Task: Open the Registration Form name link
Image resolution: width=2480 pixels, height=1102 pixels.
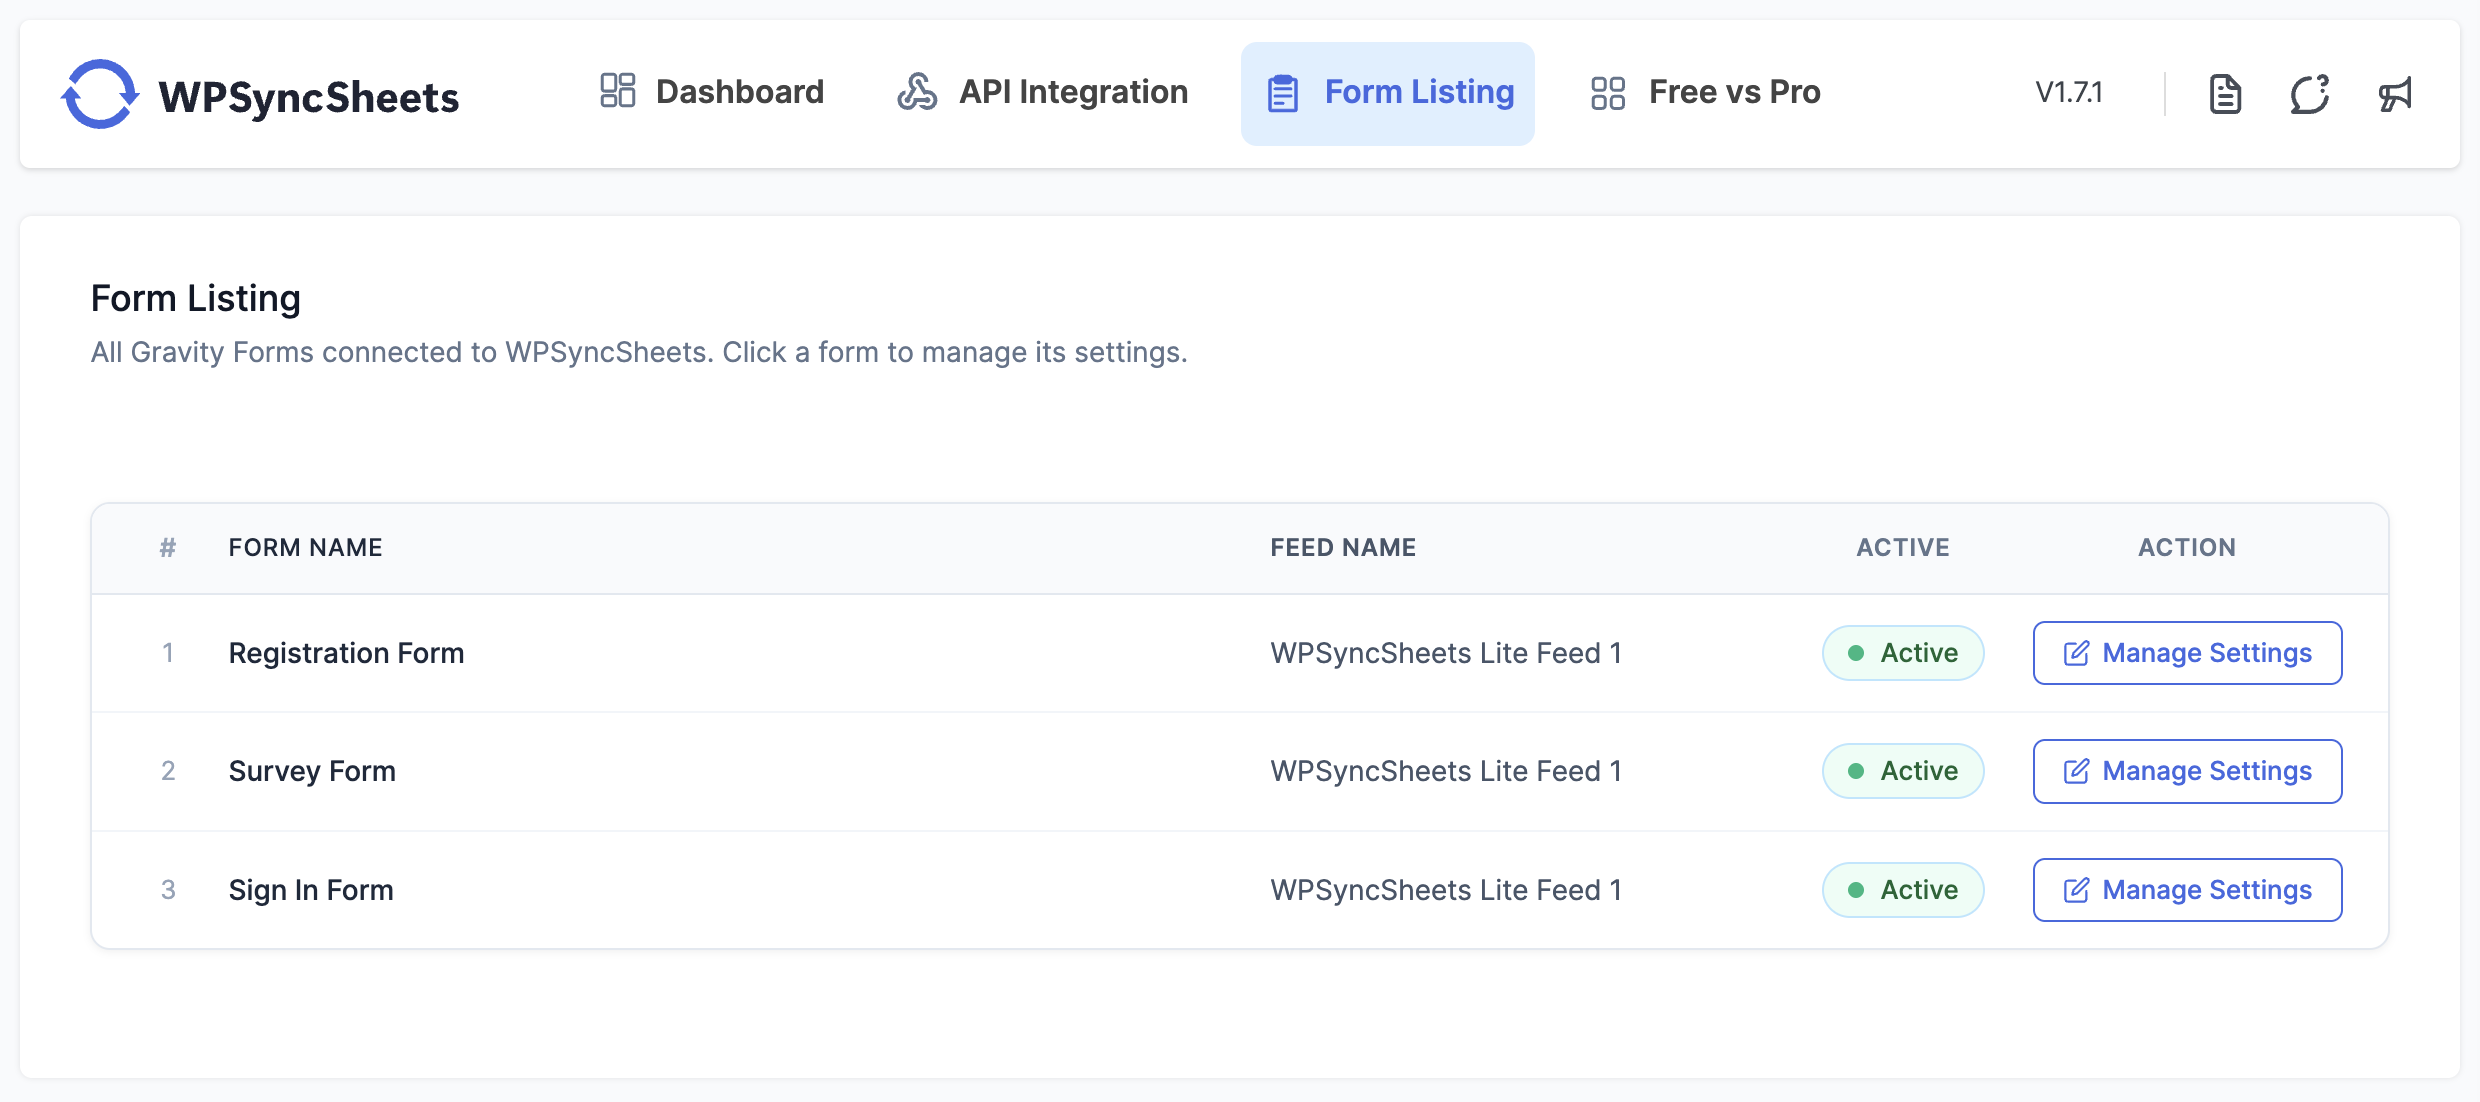Action: [346, 653]
